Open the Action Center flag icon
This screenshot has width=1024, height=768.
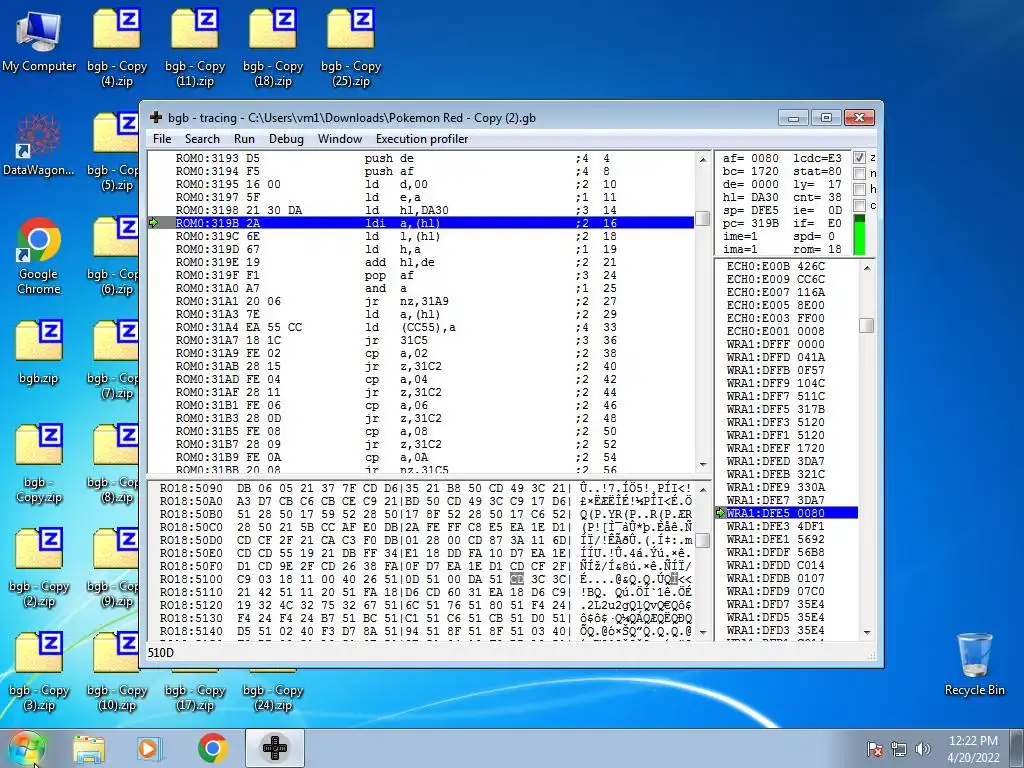874,749
